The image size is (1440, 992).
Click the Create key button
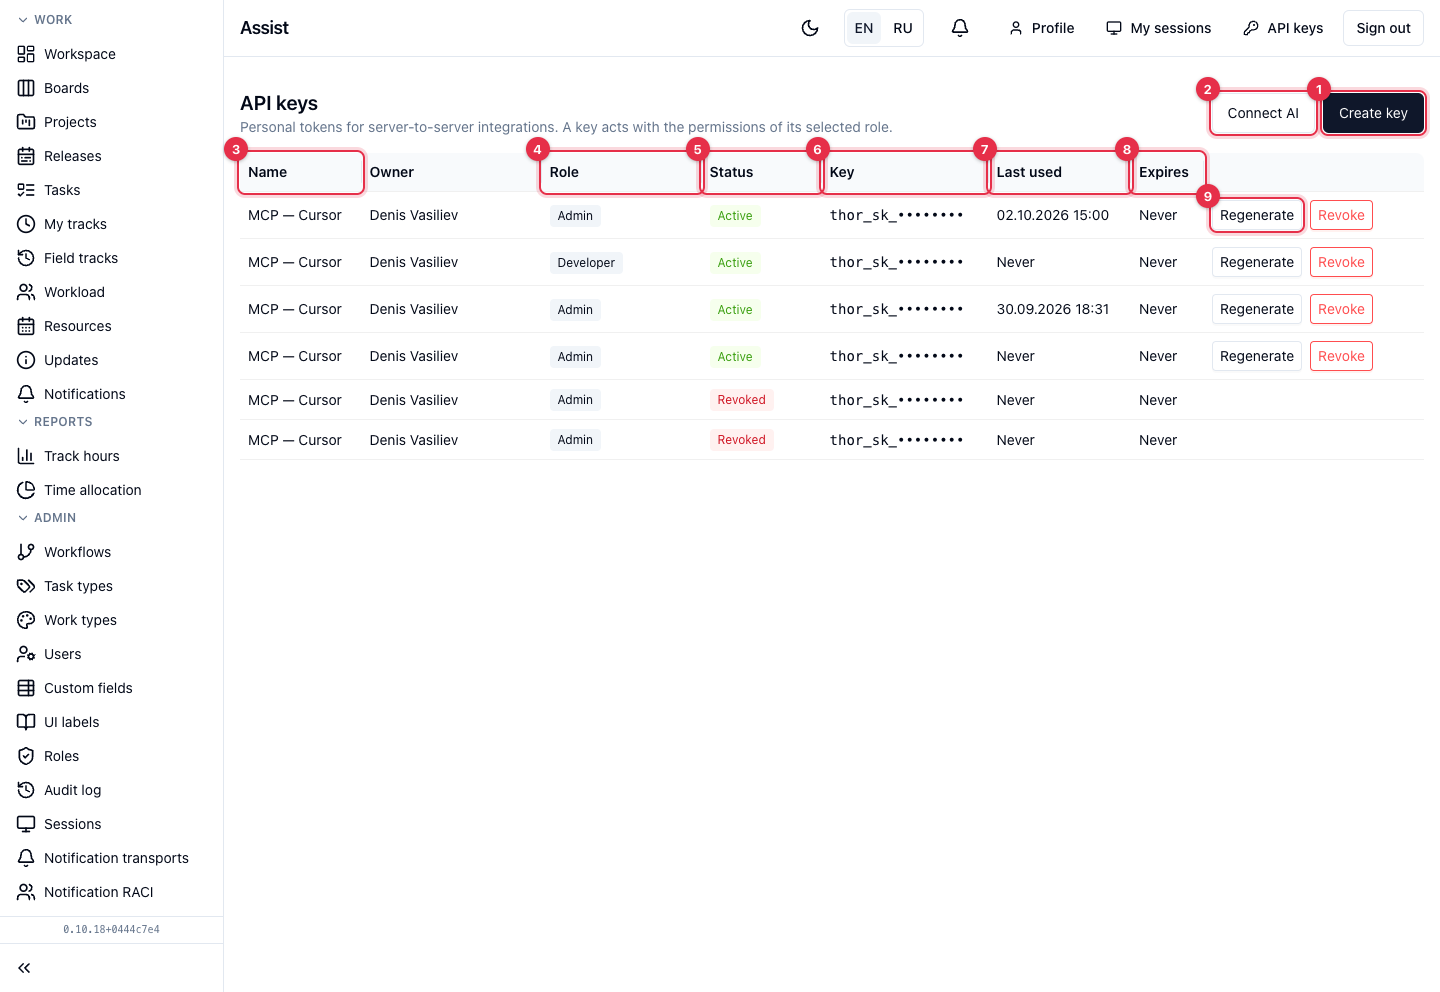pos(1373,113)
